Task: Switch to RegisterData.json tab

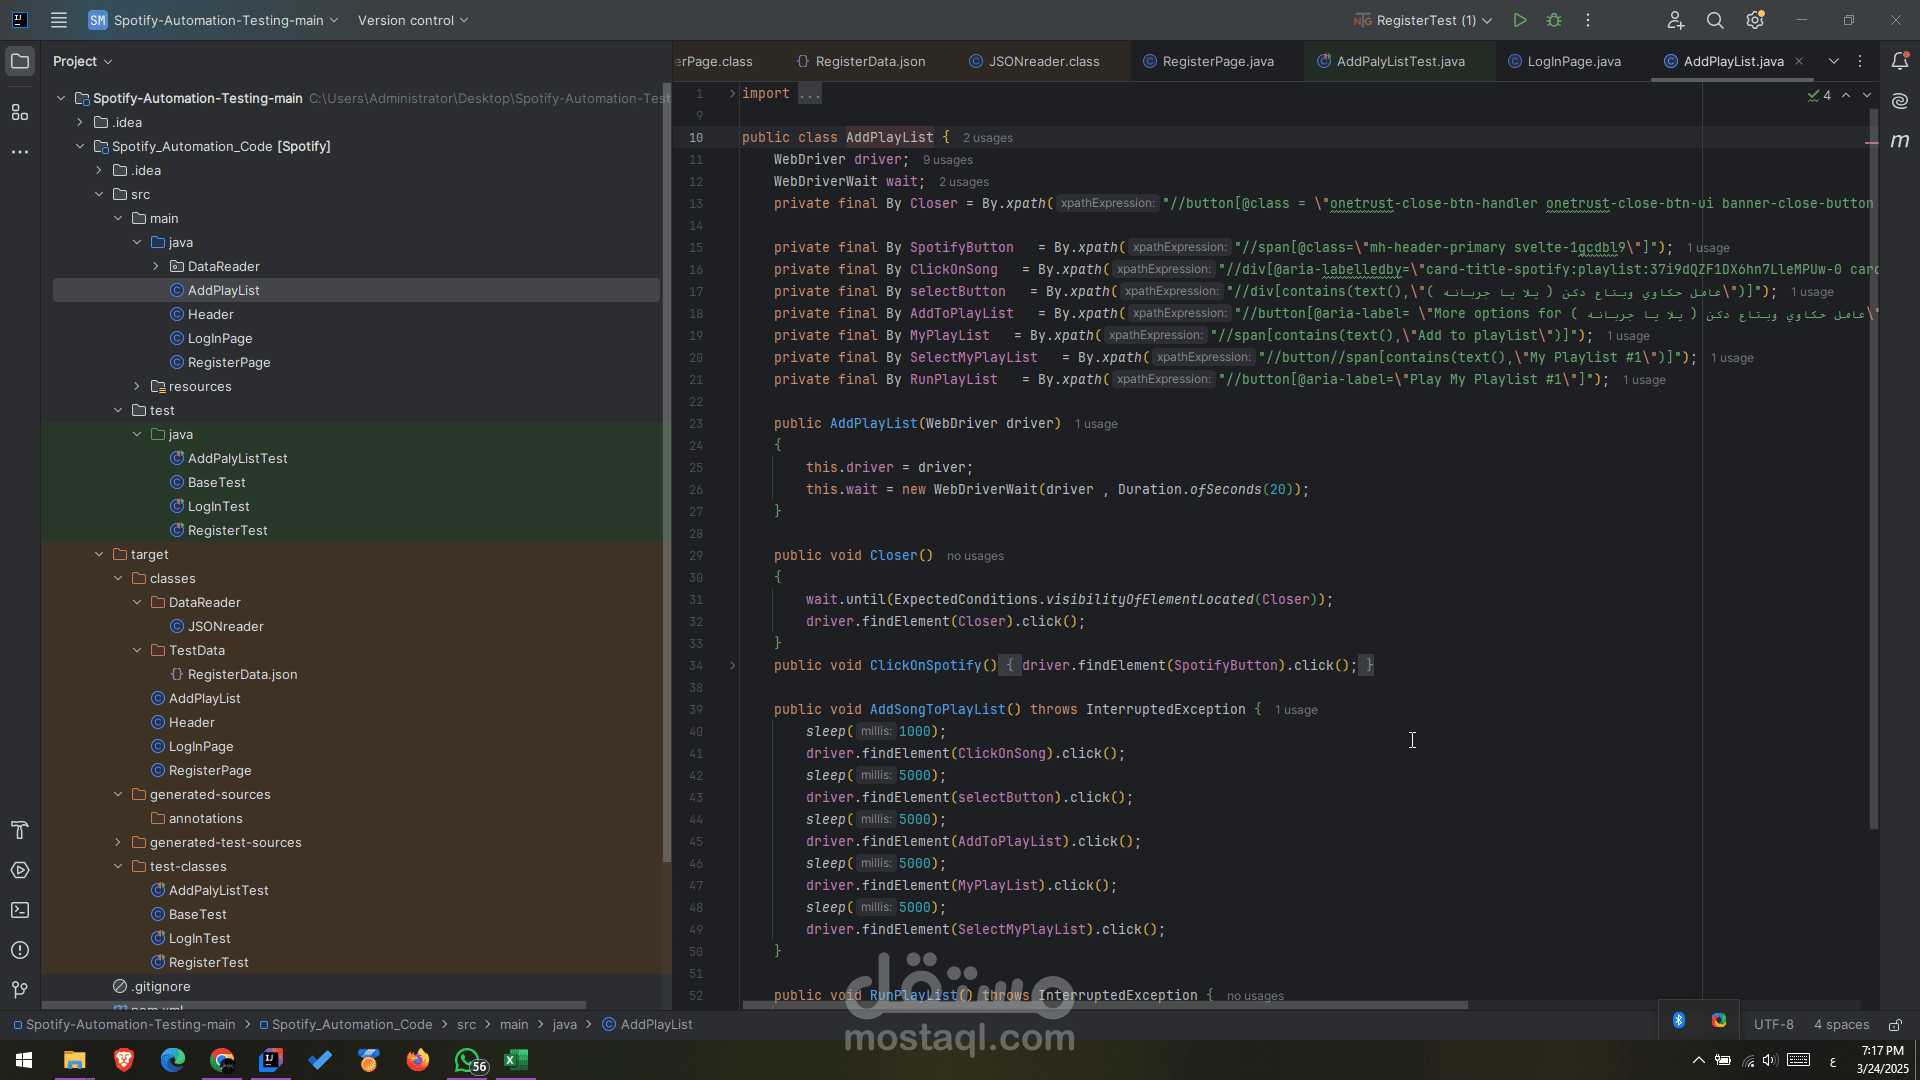Action: point(861,61)
